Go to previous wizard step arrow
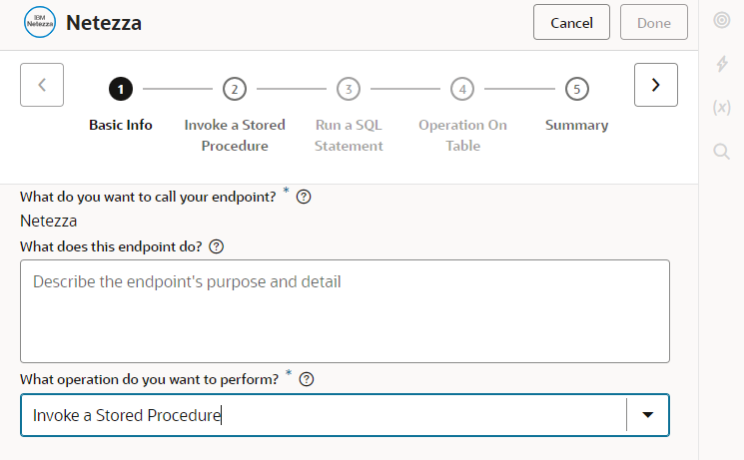The height and width of the screenshot is (460, 744). (42, 85)
